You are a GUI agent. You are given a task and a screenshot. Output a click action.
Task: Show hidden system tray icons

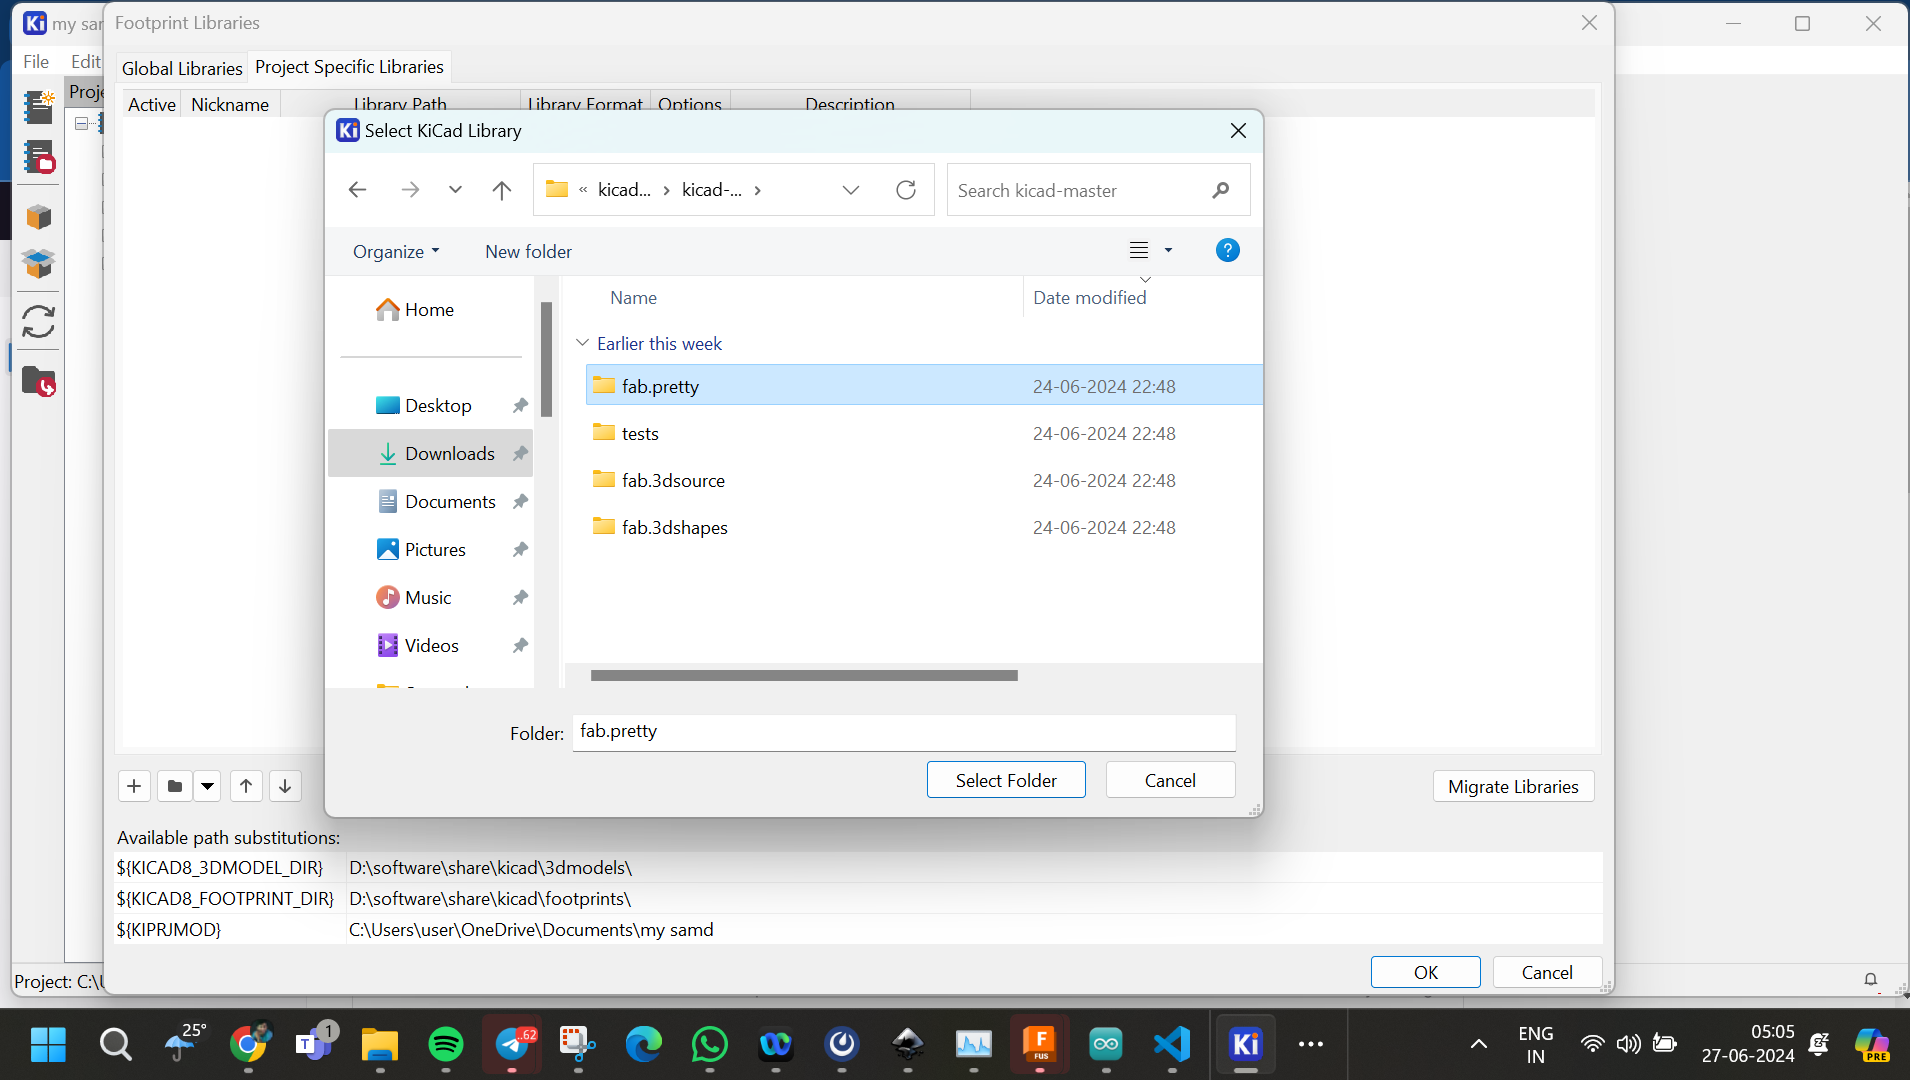pos(1478,1045)
